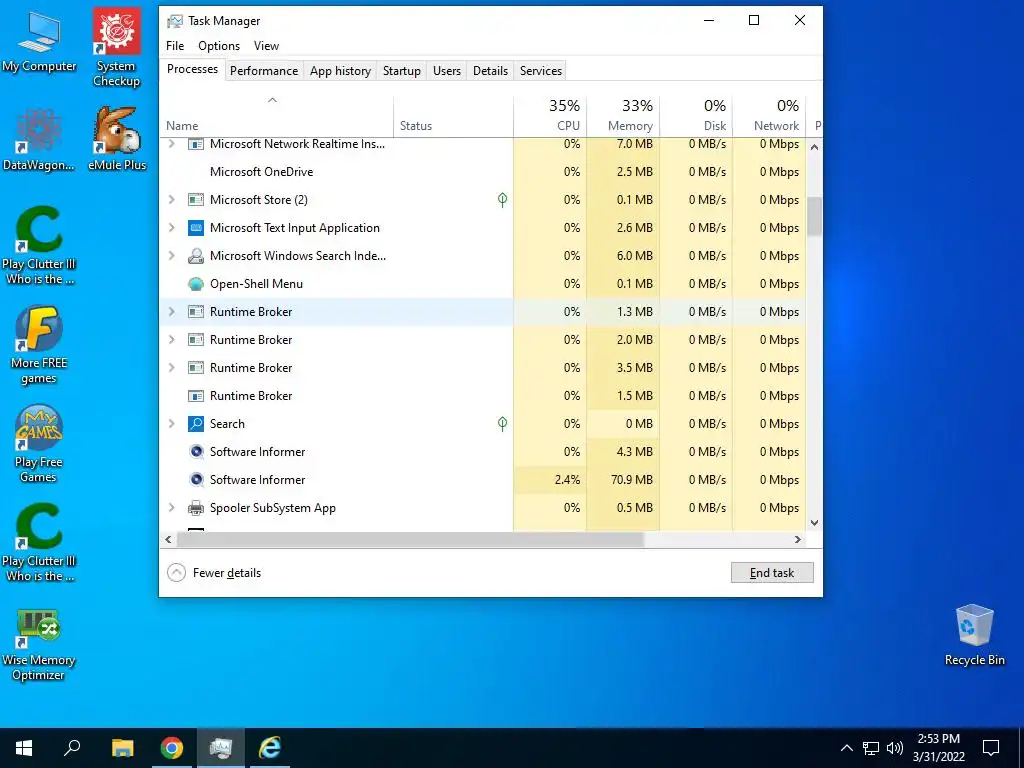Click the Software Informer icon using 70.9 MB

click(x=196, y=480)
